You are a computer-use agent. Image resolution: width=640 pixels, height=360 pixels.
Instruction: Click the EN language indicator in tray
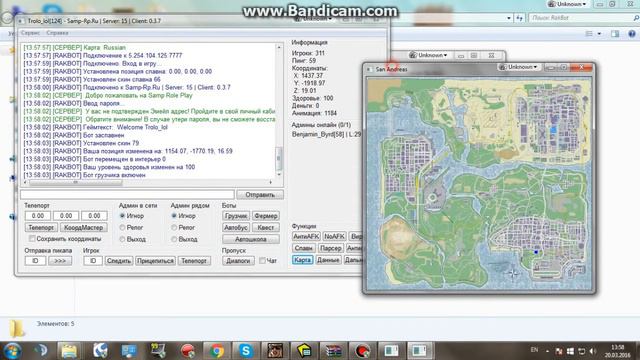pyautogui.click(x=534, y=350)
